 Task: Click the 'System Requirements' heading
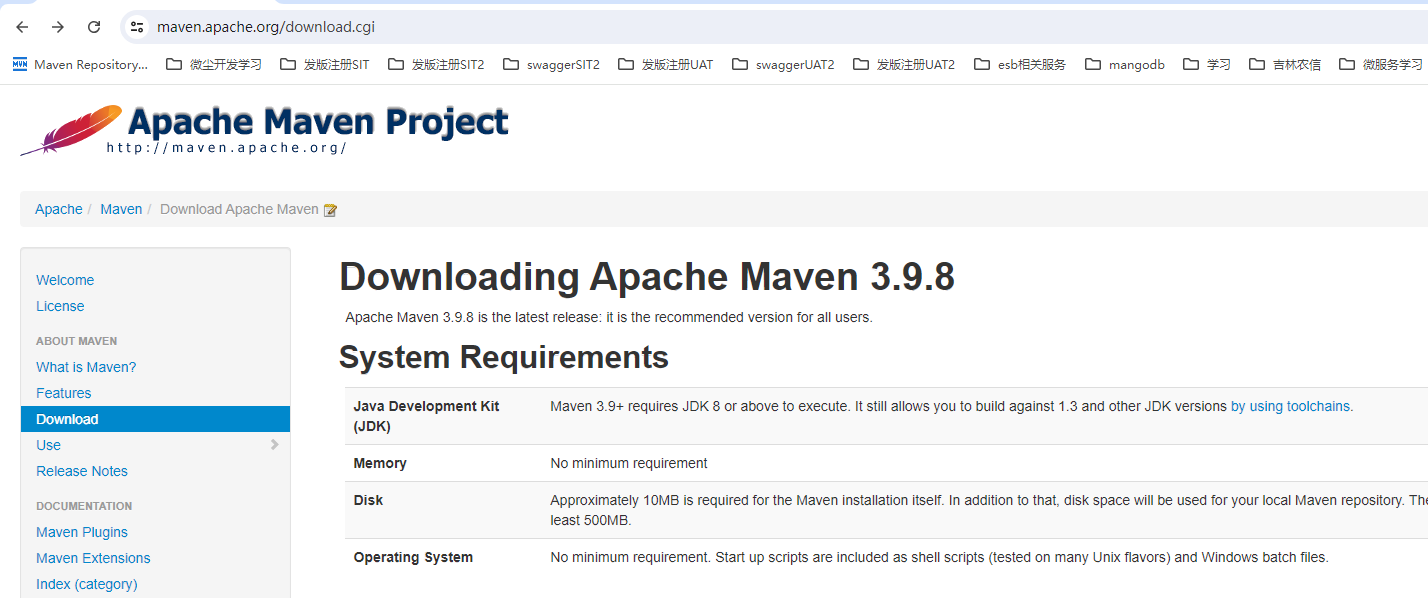504,357
